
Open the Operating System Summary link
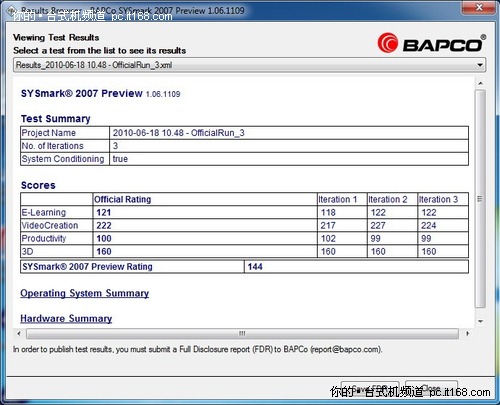pos(84,293)
